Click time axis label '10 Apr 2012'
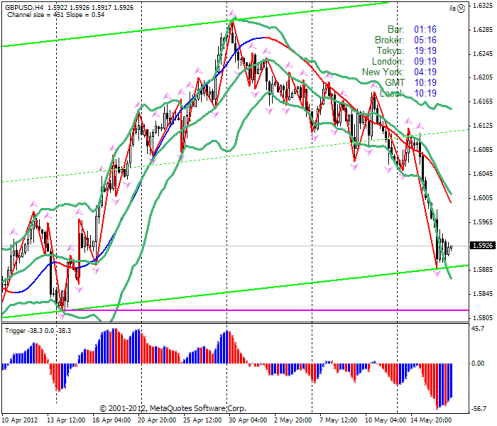 20,420
